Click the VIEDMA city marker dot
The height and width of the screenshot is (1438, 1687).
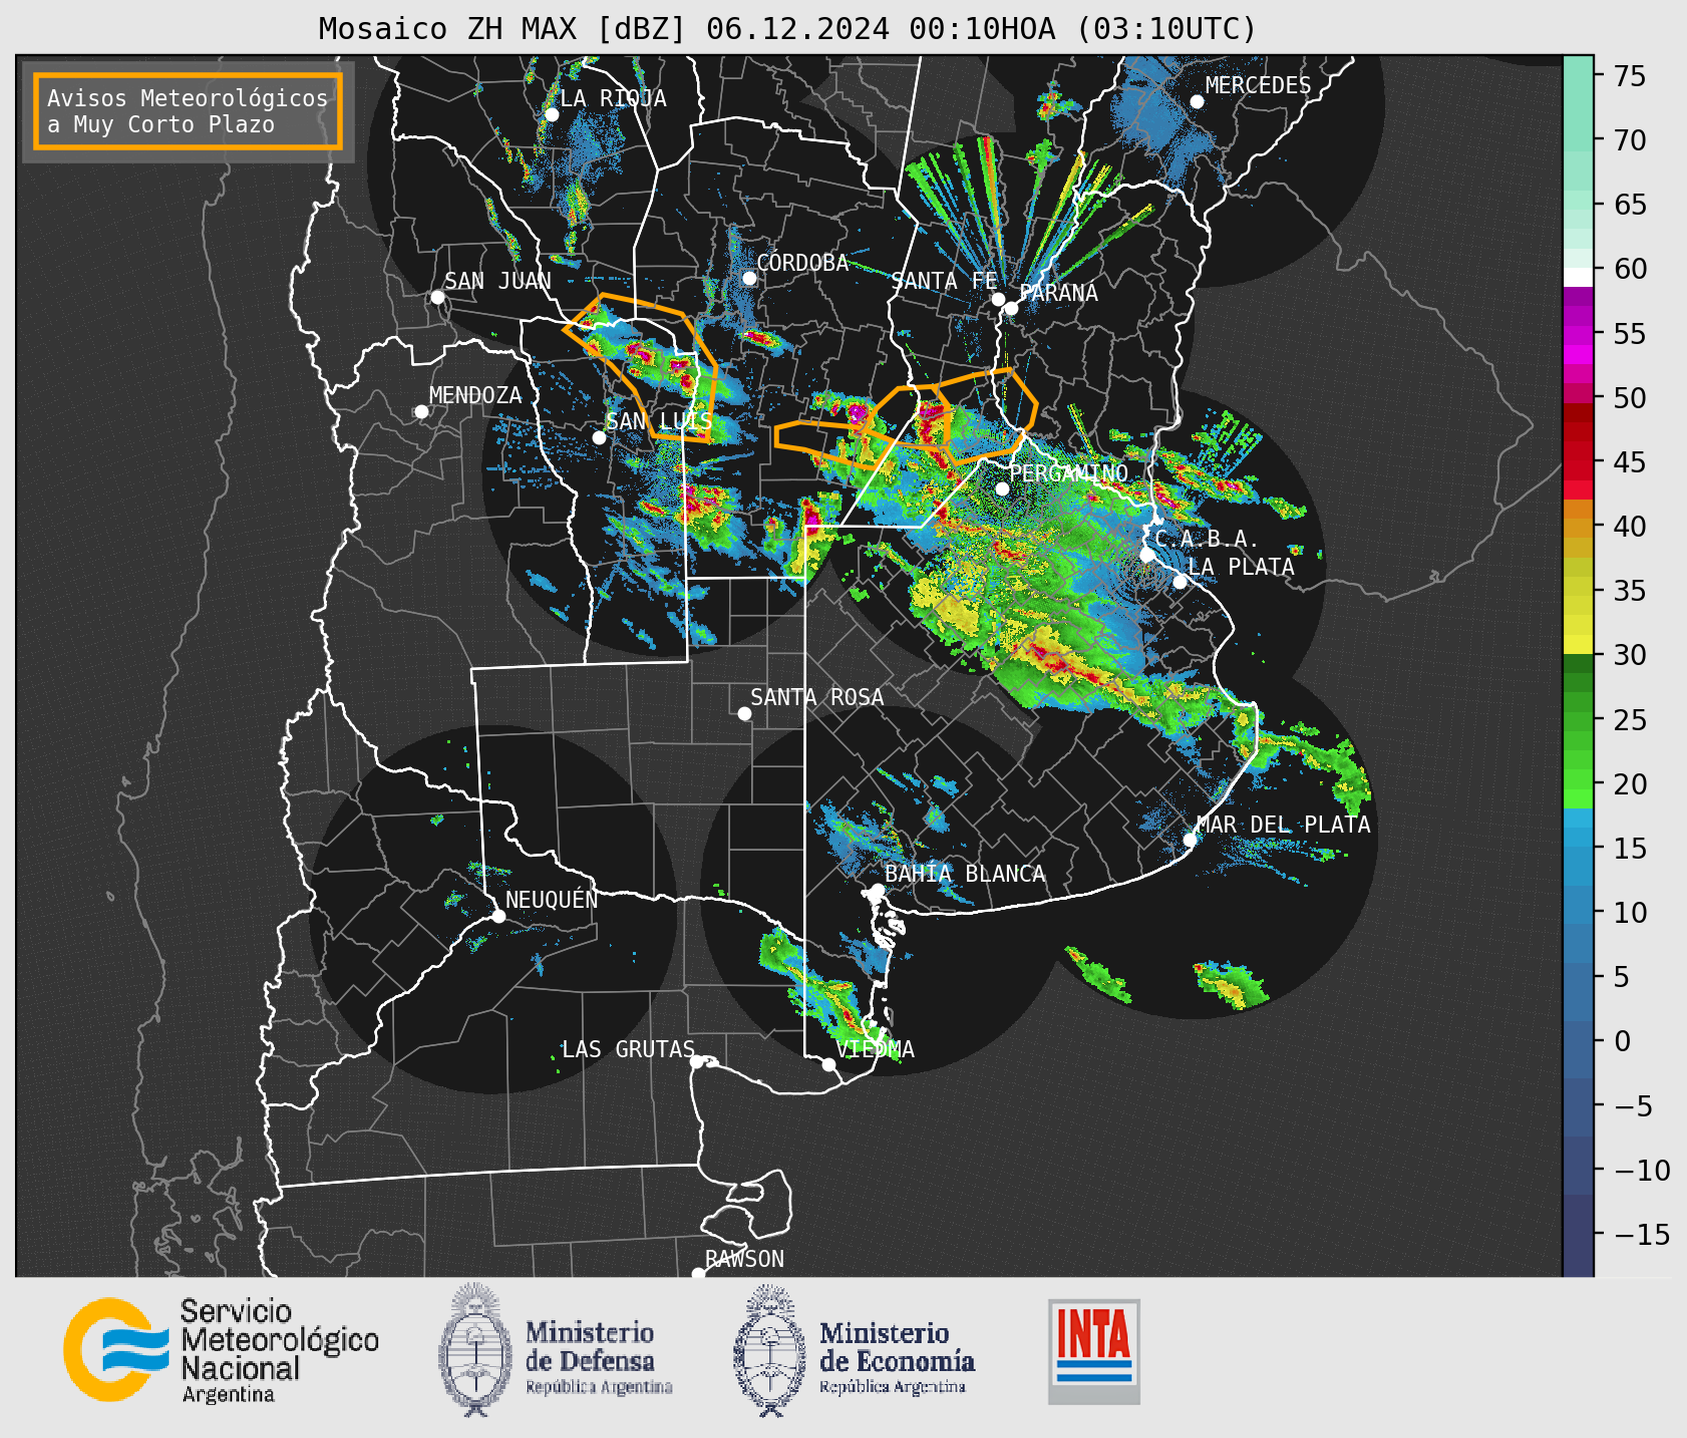(x=828, y=1064)
